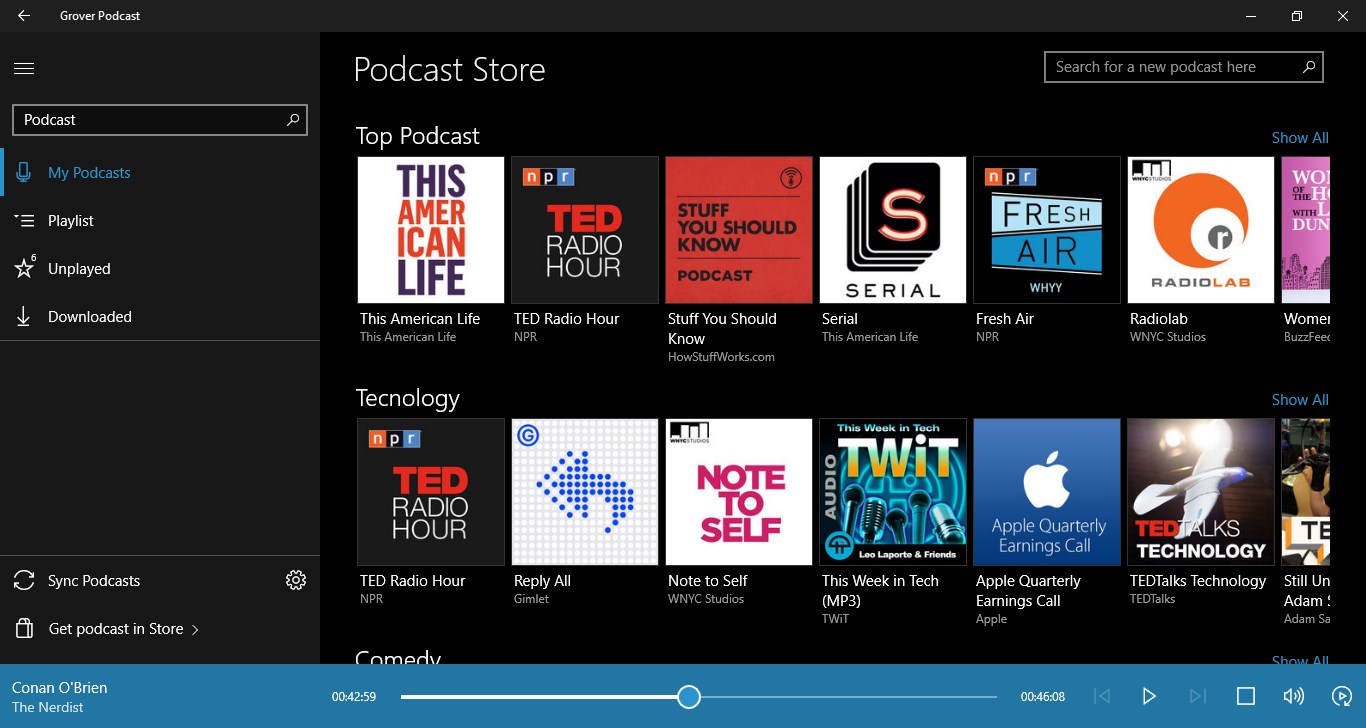
Task: View Unplayed episodes
Action: pyautogui.click(x=78, y=268)
